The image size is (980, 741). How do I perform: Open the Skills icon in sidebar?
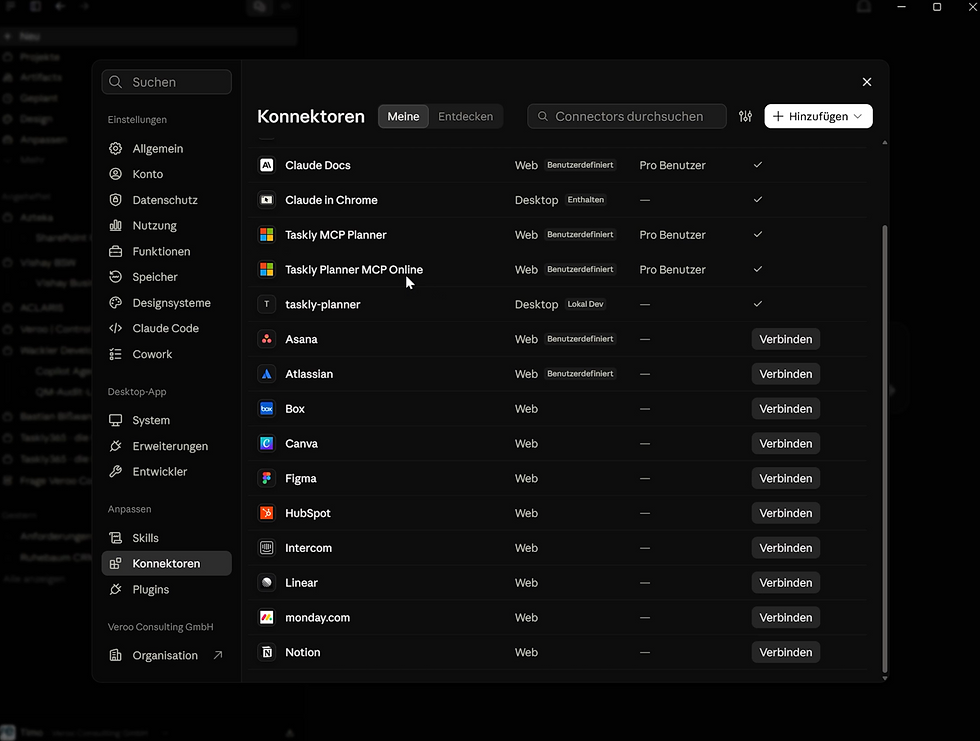pyautogui.click(x=116, y=538)
